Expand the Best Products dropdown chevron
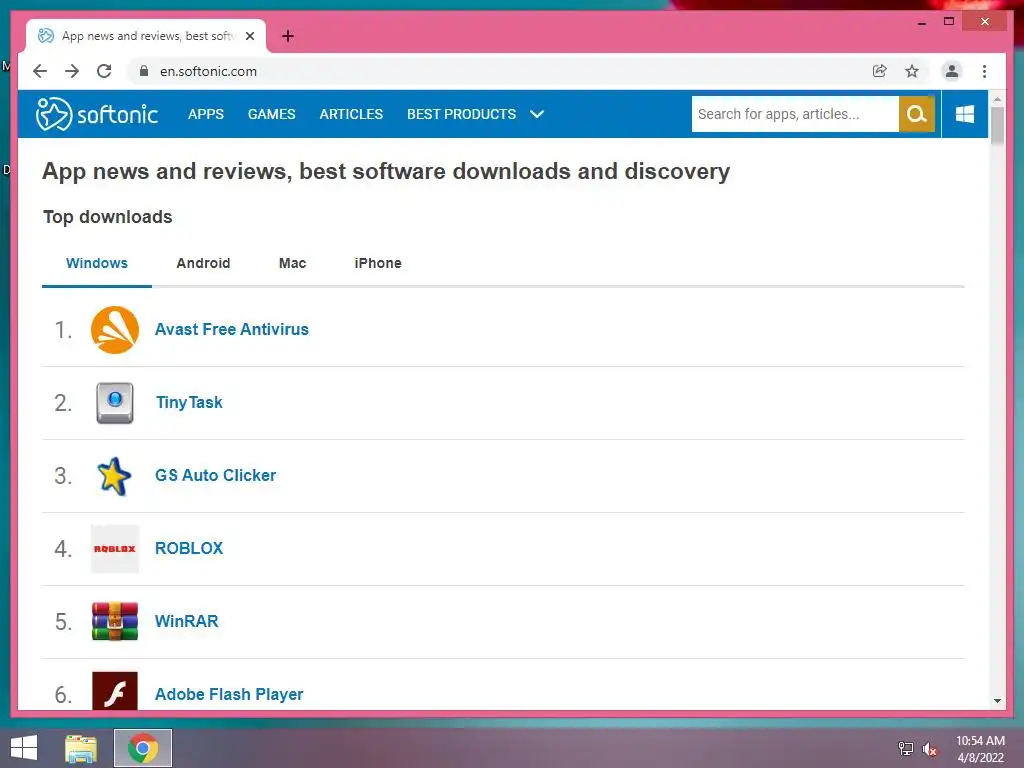1024x768 pixels. pyautogui.click(x=537, y=114)
